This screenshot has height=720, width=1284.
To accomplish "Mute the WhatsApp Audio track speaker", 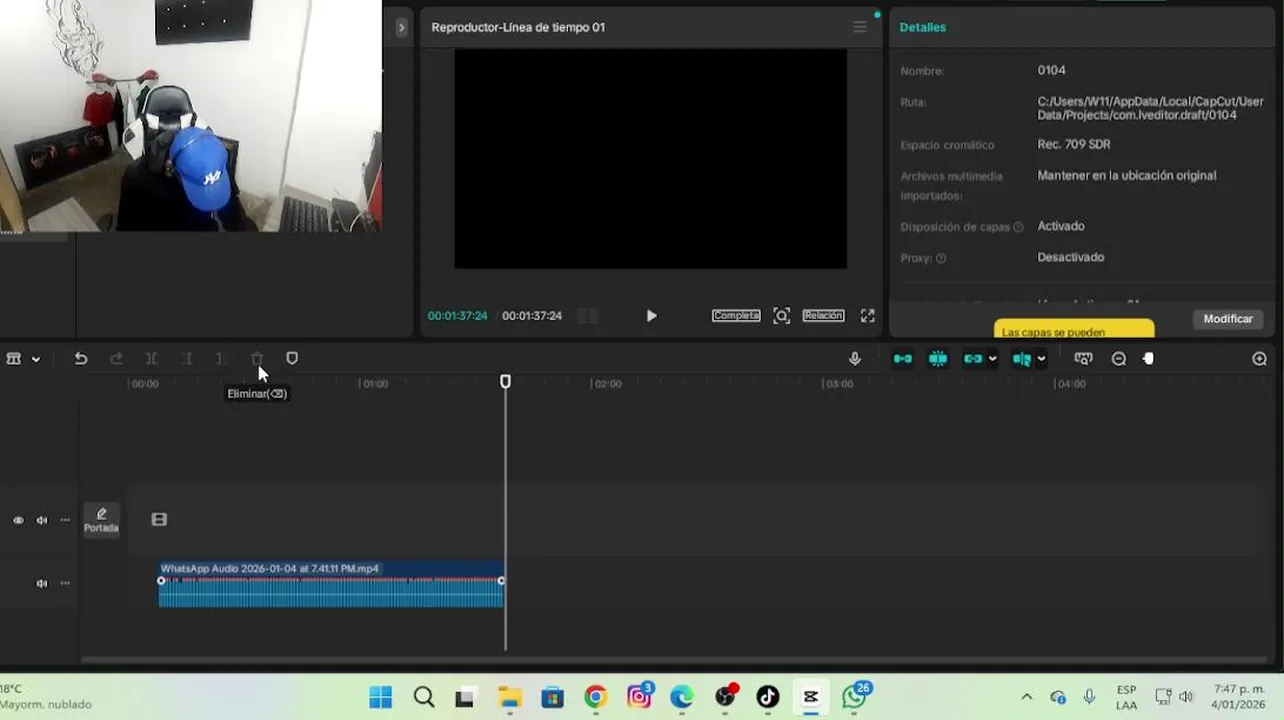I will pyautogui.click(x=42, y=583).
